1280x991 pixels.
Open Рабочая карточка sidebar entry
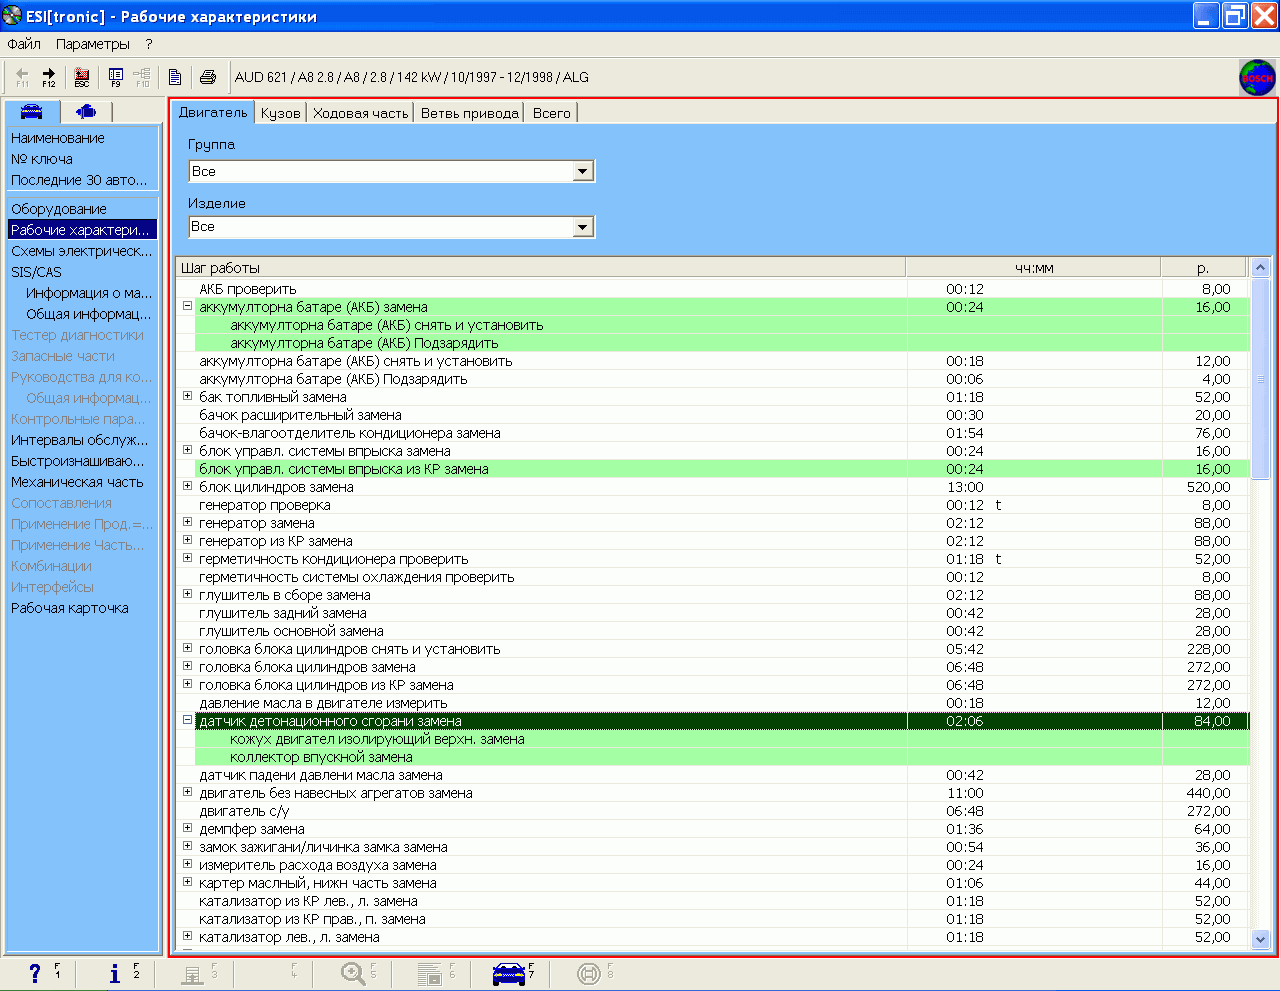(70, 608)
